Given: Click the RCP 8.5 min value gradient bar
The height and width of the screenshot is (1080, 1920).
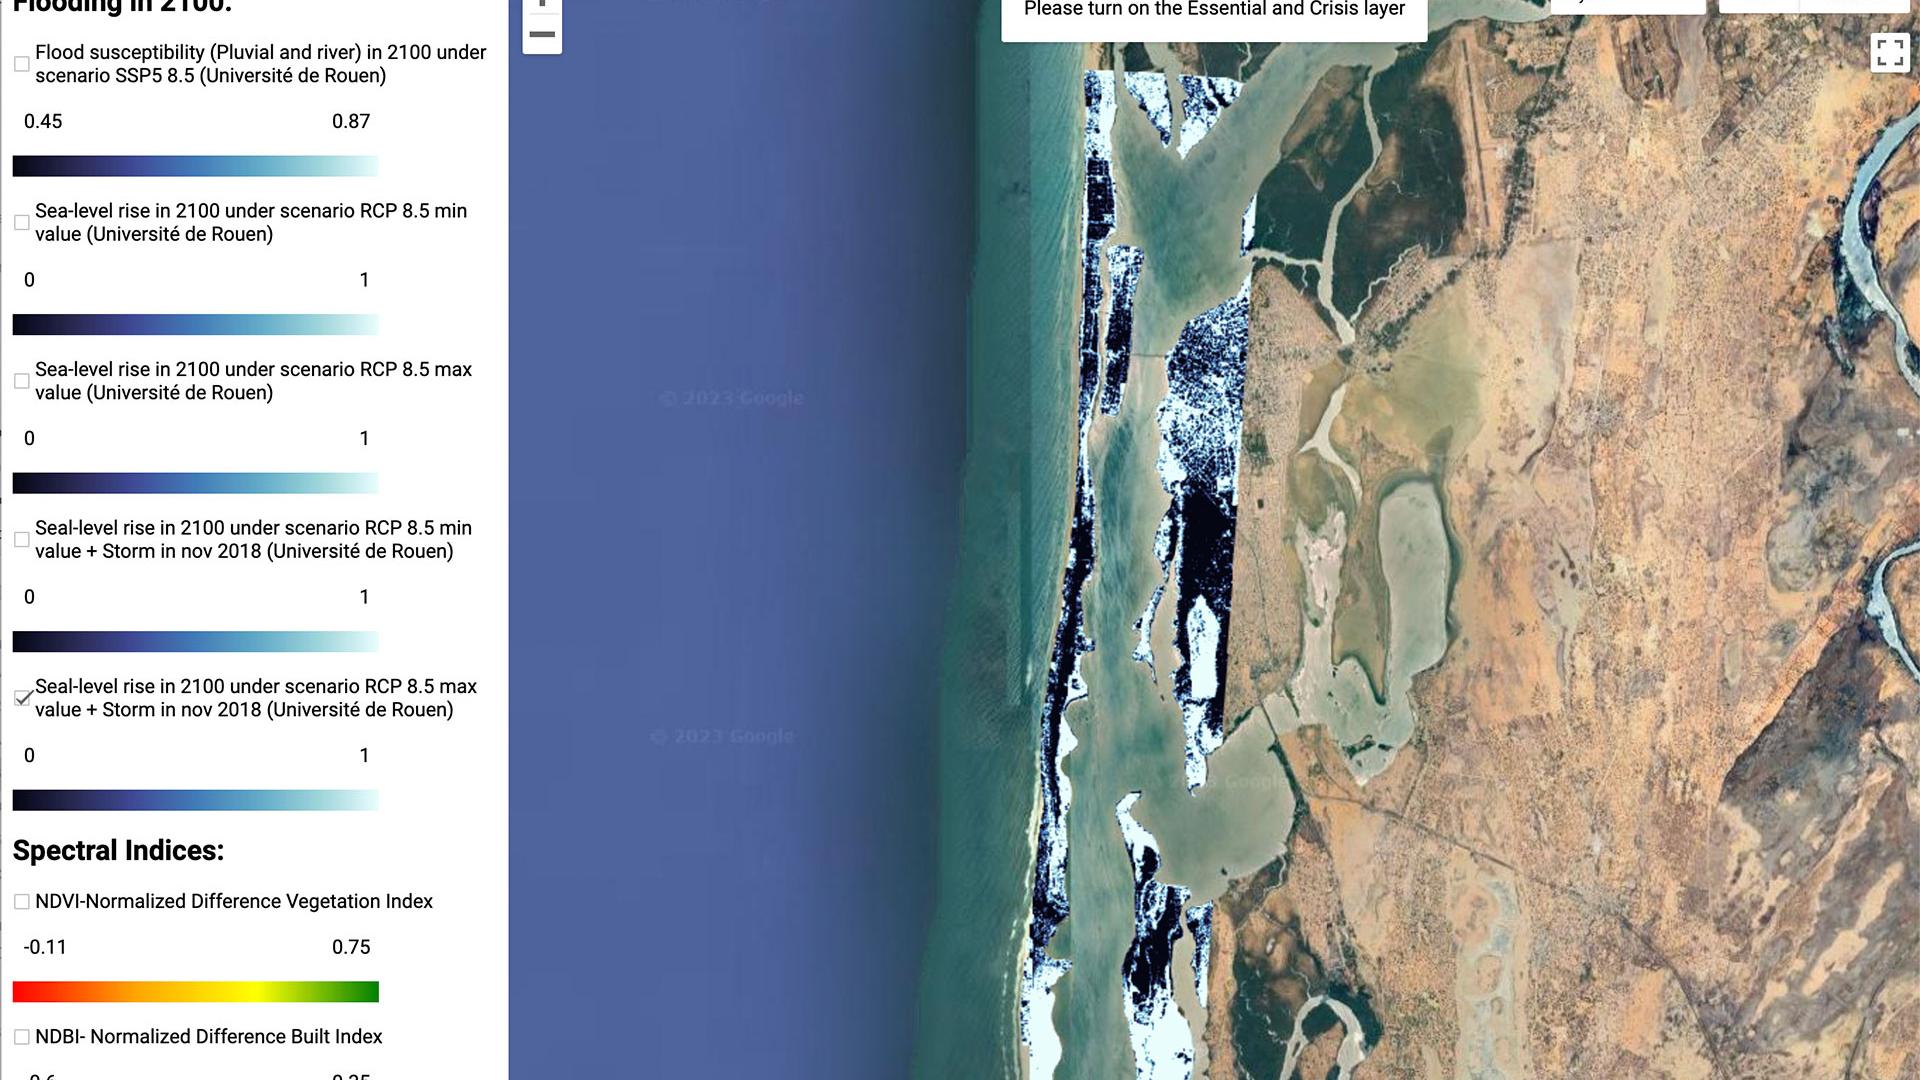Looking at the screenshot, I should coord(196,325).
